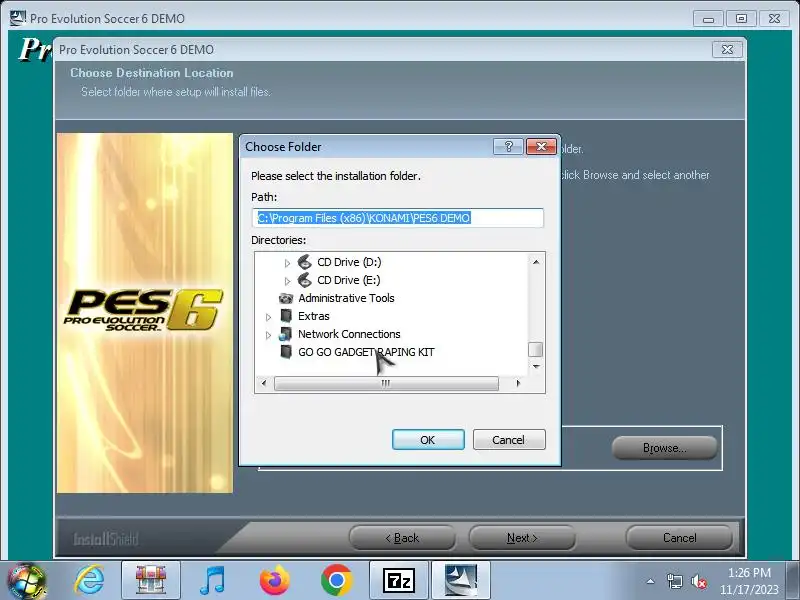Select the Extras folder row
The image size is (800, 600).
(x=314, y=316)
